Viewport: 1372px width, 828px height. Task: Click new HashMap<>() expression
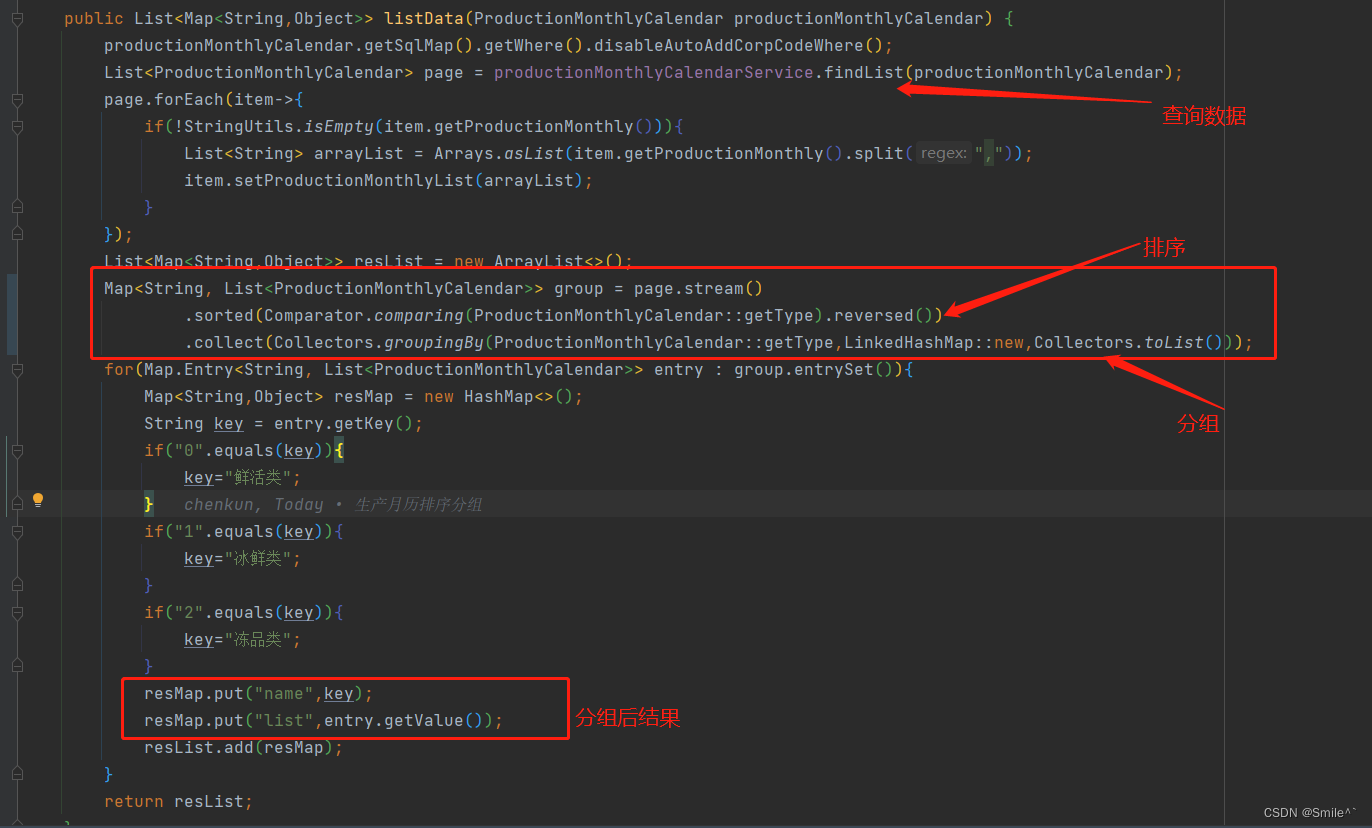point(499,397)
